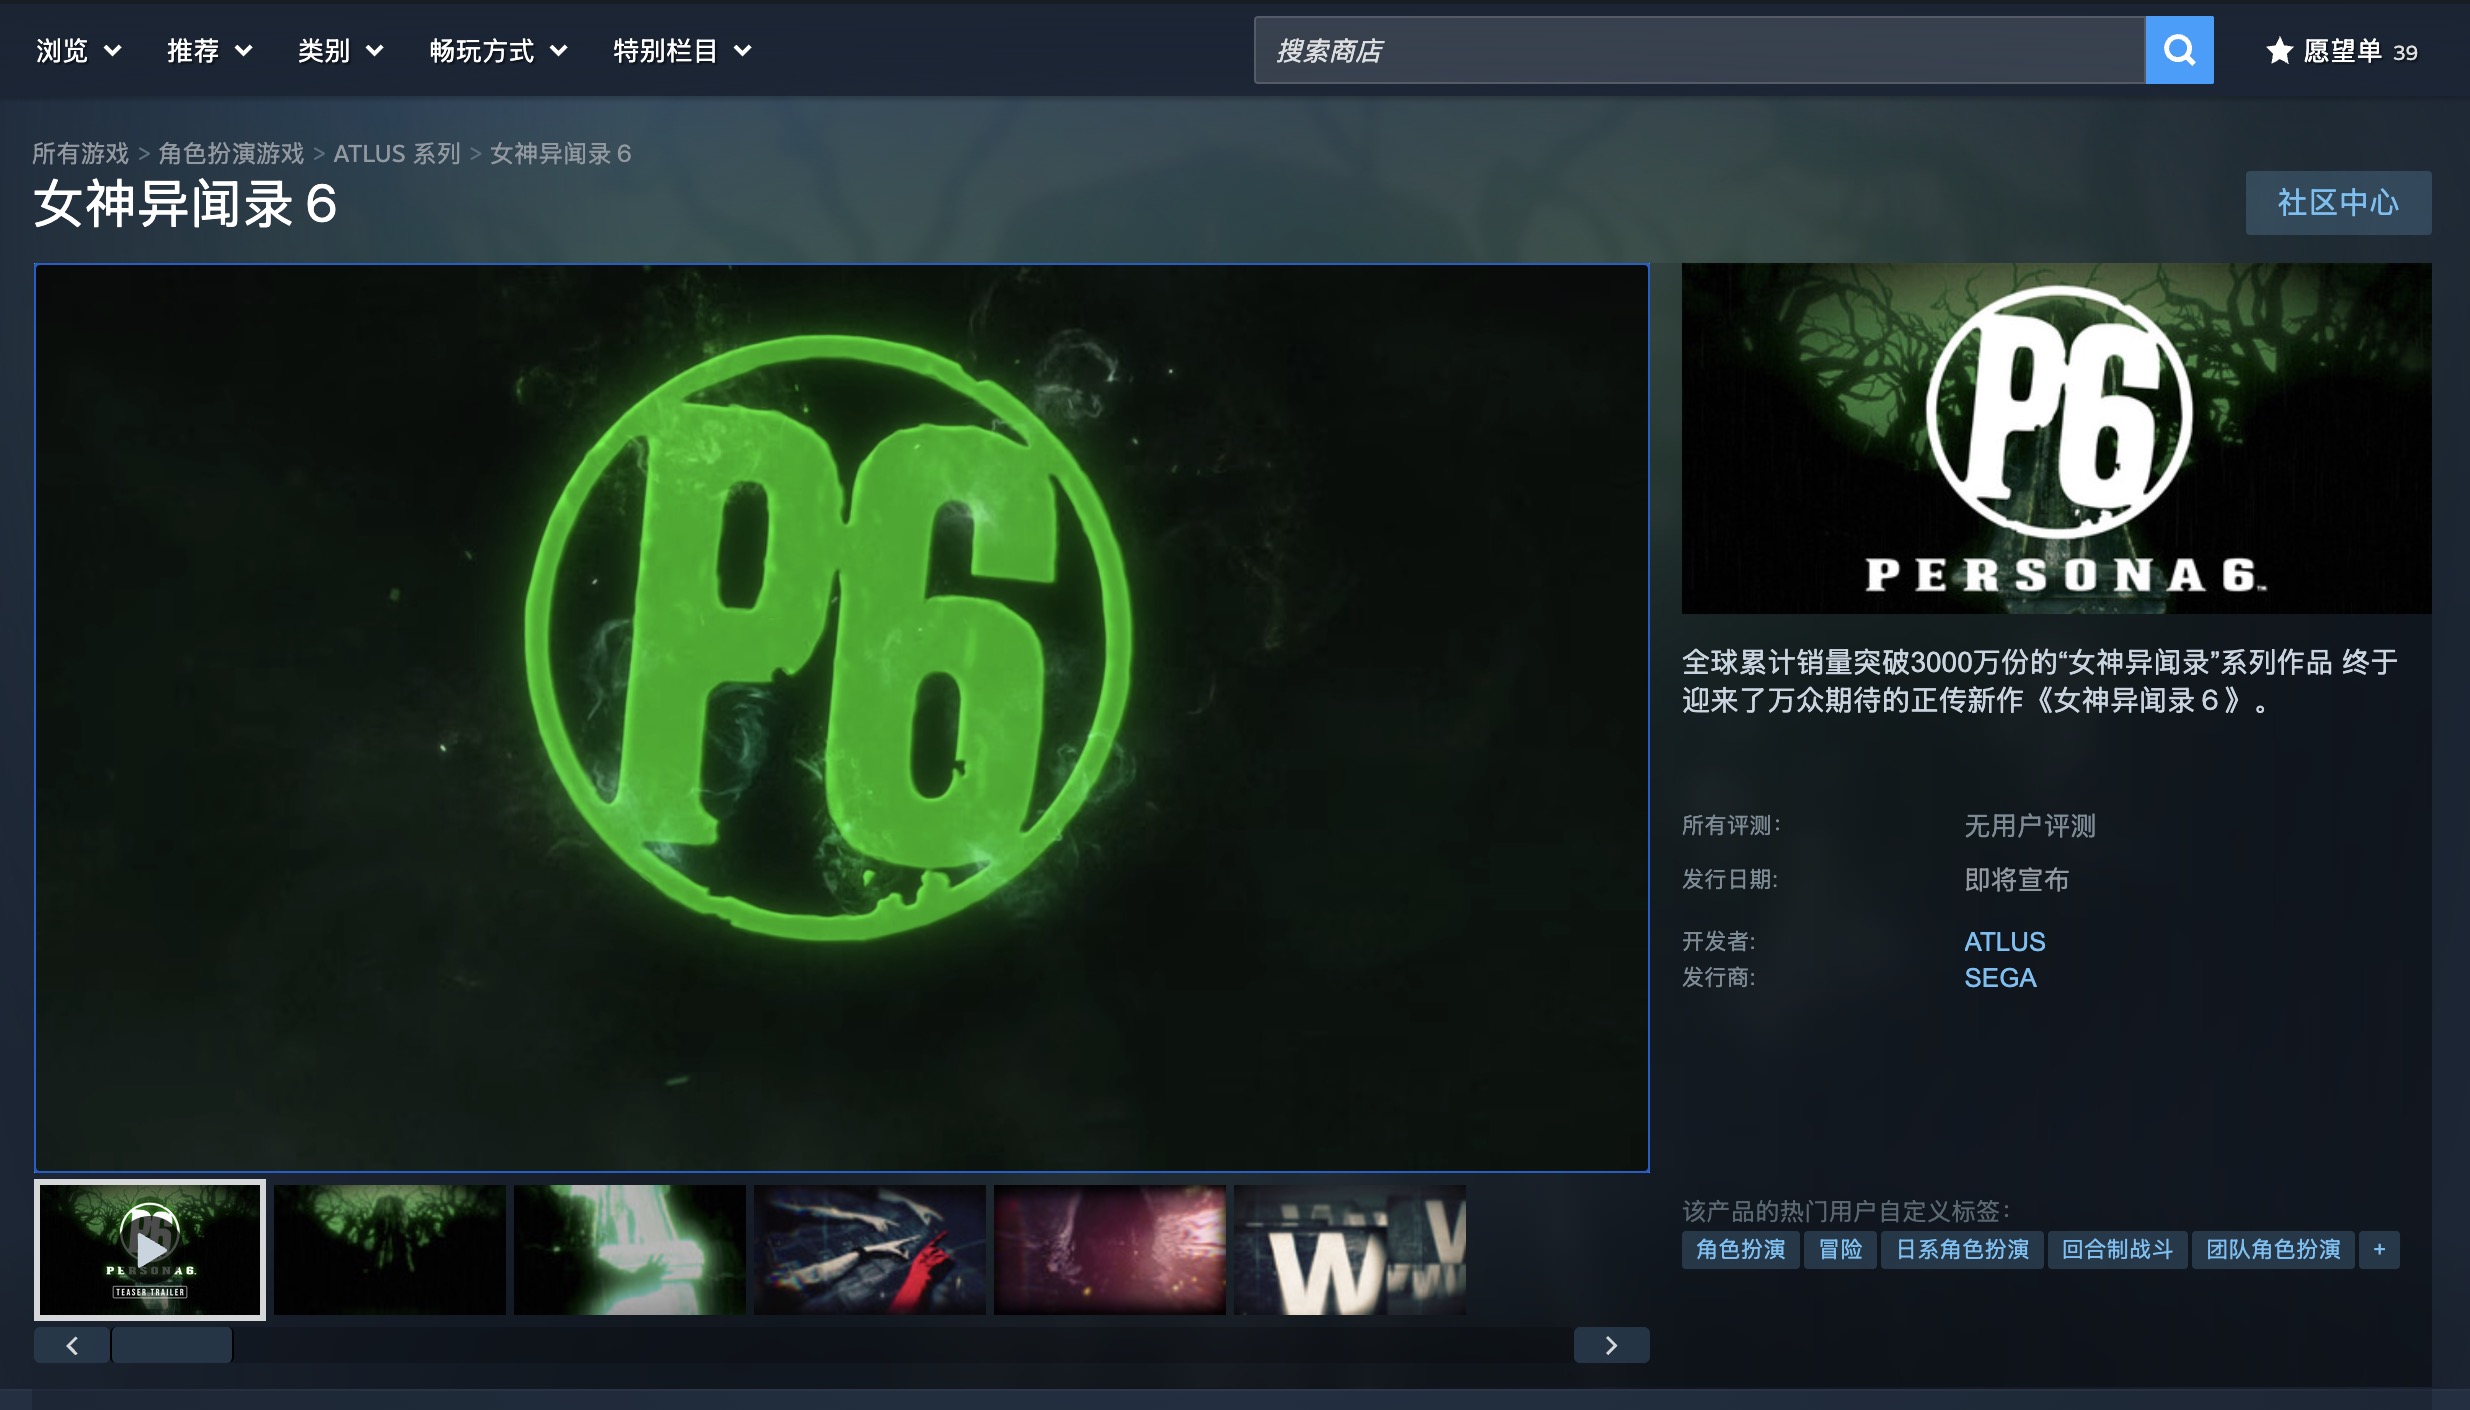
Task: Select the pink-red blurry screenshot thumbnail
Action: pos(1110,1249)
